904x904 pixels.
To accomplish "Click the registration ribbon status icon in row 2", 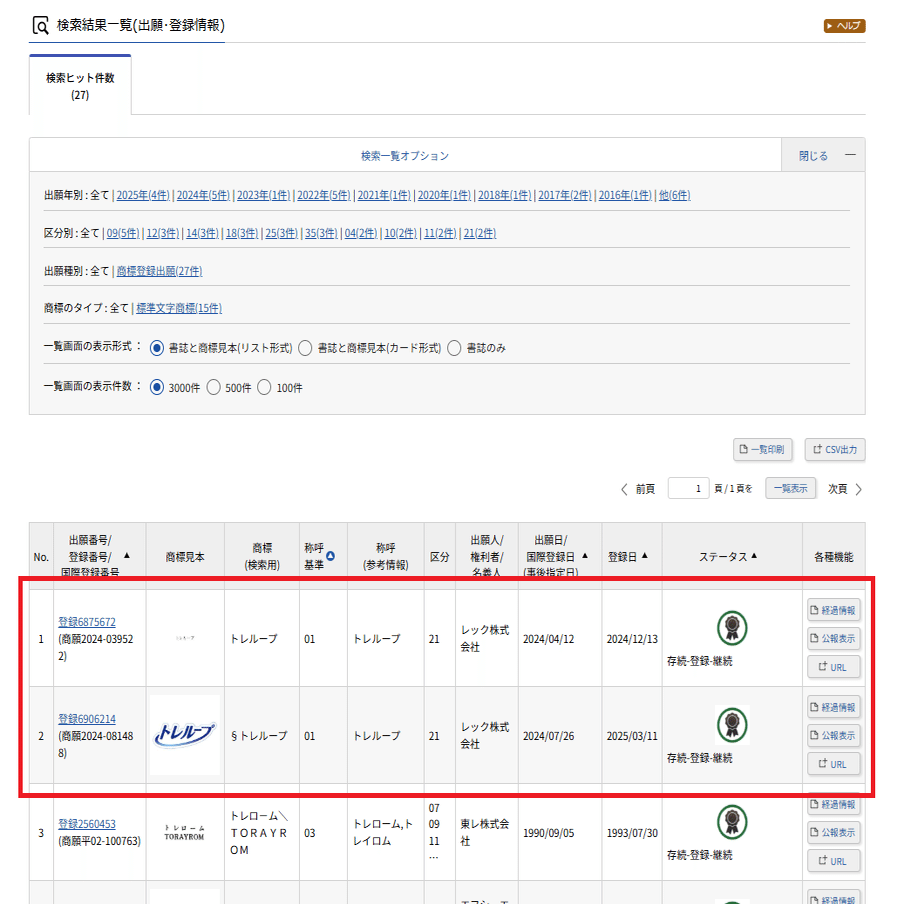I will pos(732,725).
